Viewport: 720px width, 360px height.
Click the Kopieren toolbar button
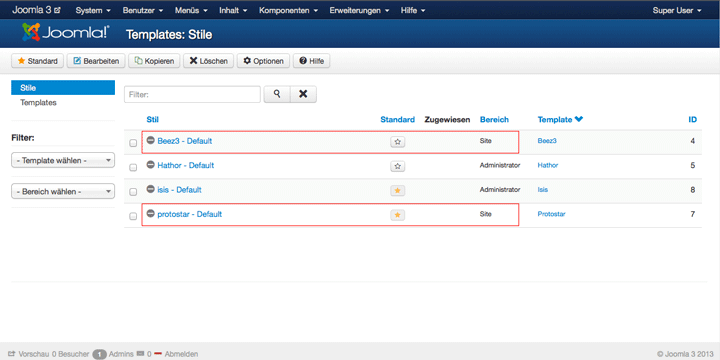click(154, 61)
